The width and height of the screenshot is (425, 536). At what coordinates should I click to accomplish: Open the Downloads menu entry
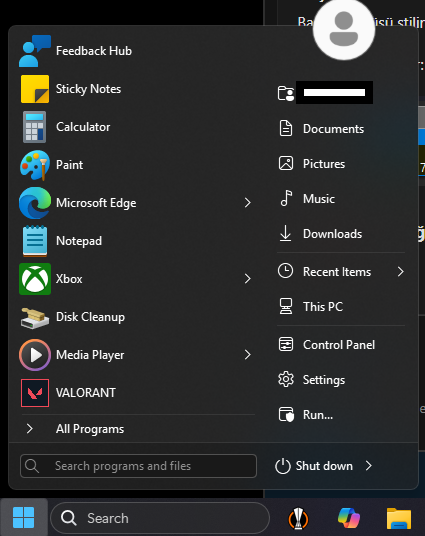click(341, 234)
